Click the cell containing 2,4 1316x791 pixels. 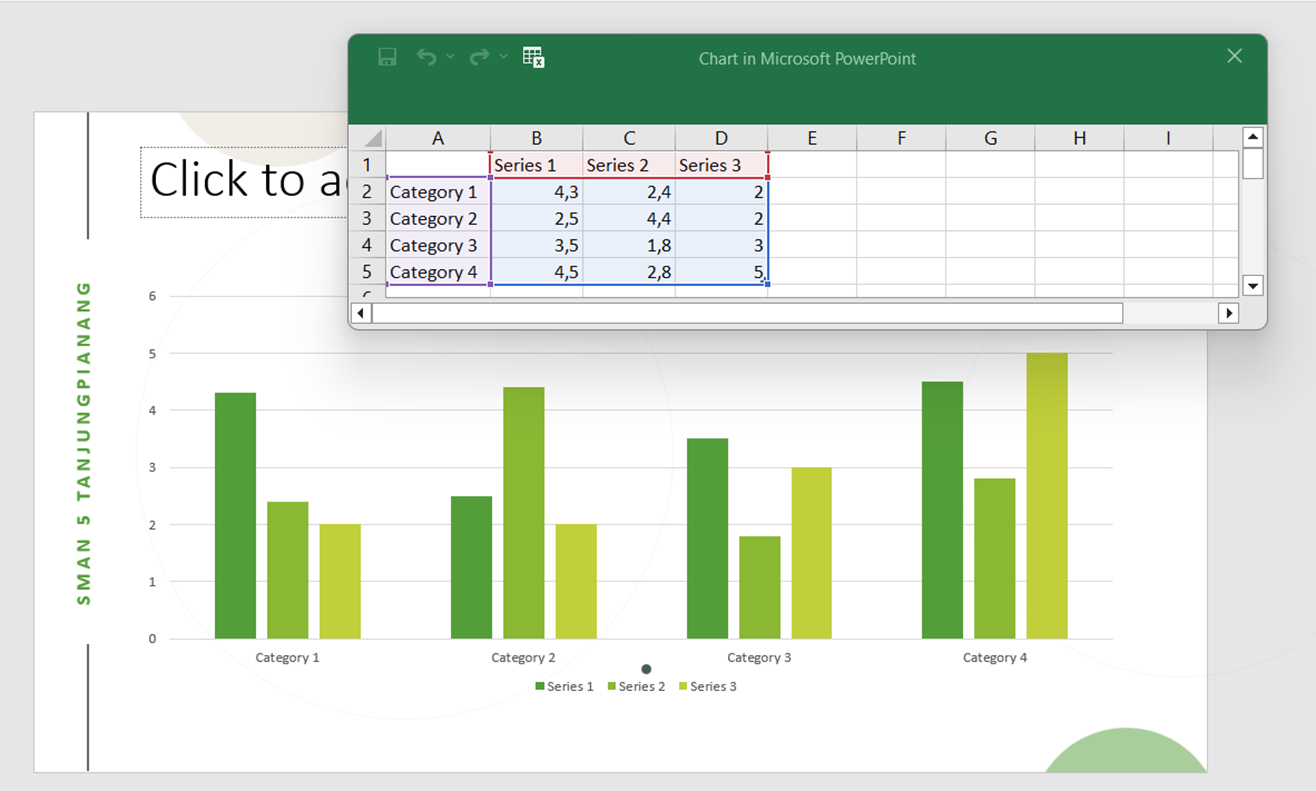point(629,192)
